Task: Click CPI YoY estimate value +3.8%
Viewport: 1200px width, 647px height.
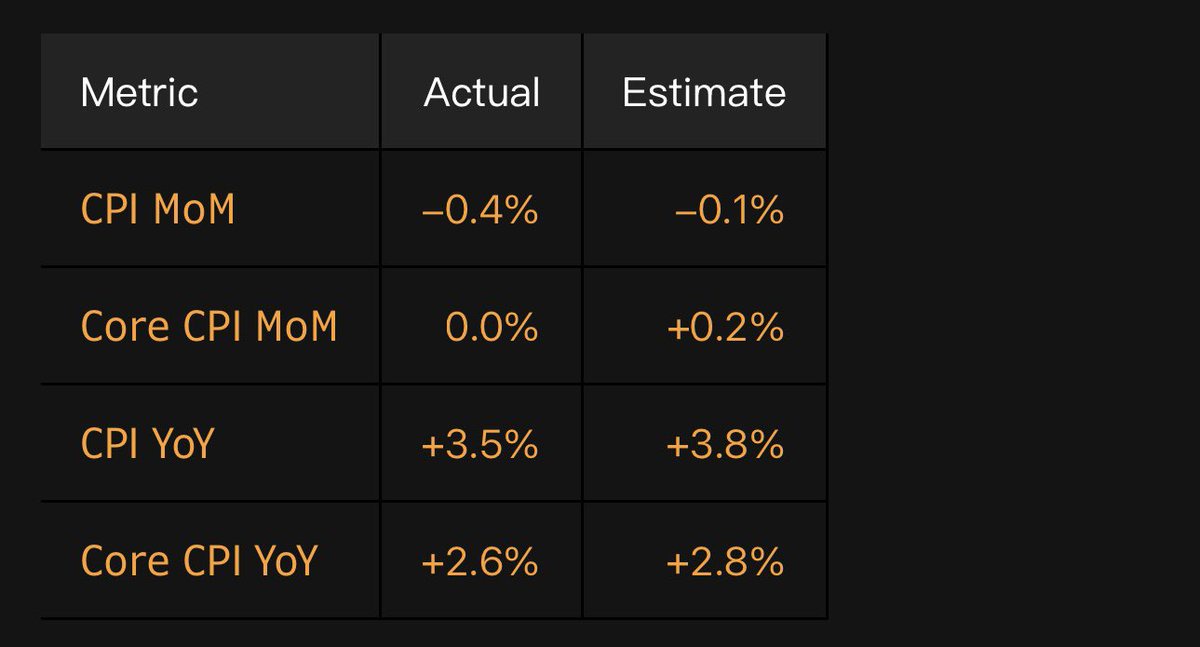Action: (x=725, y=444)
